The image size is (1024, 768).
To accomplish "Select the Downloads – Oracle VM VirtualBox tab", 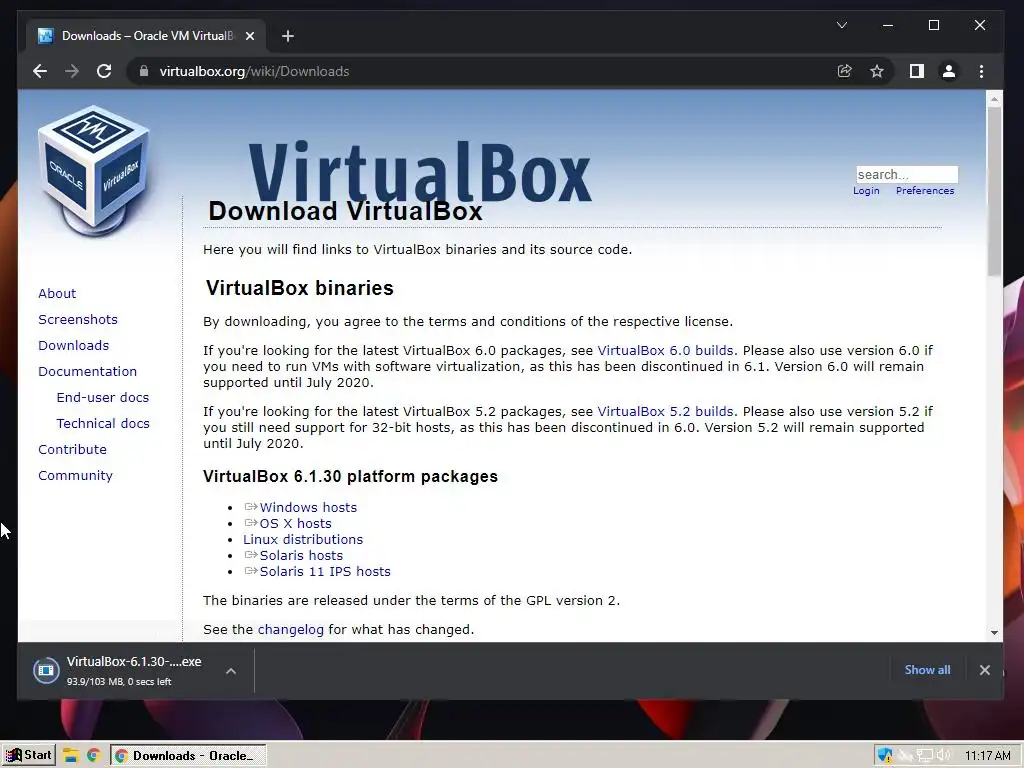I will 146,36.
